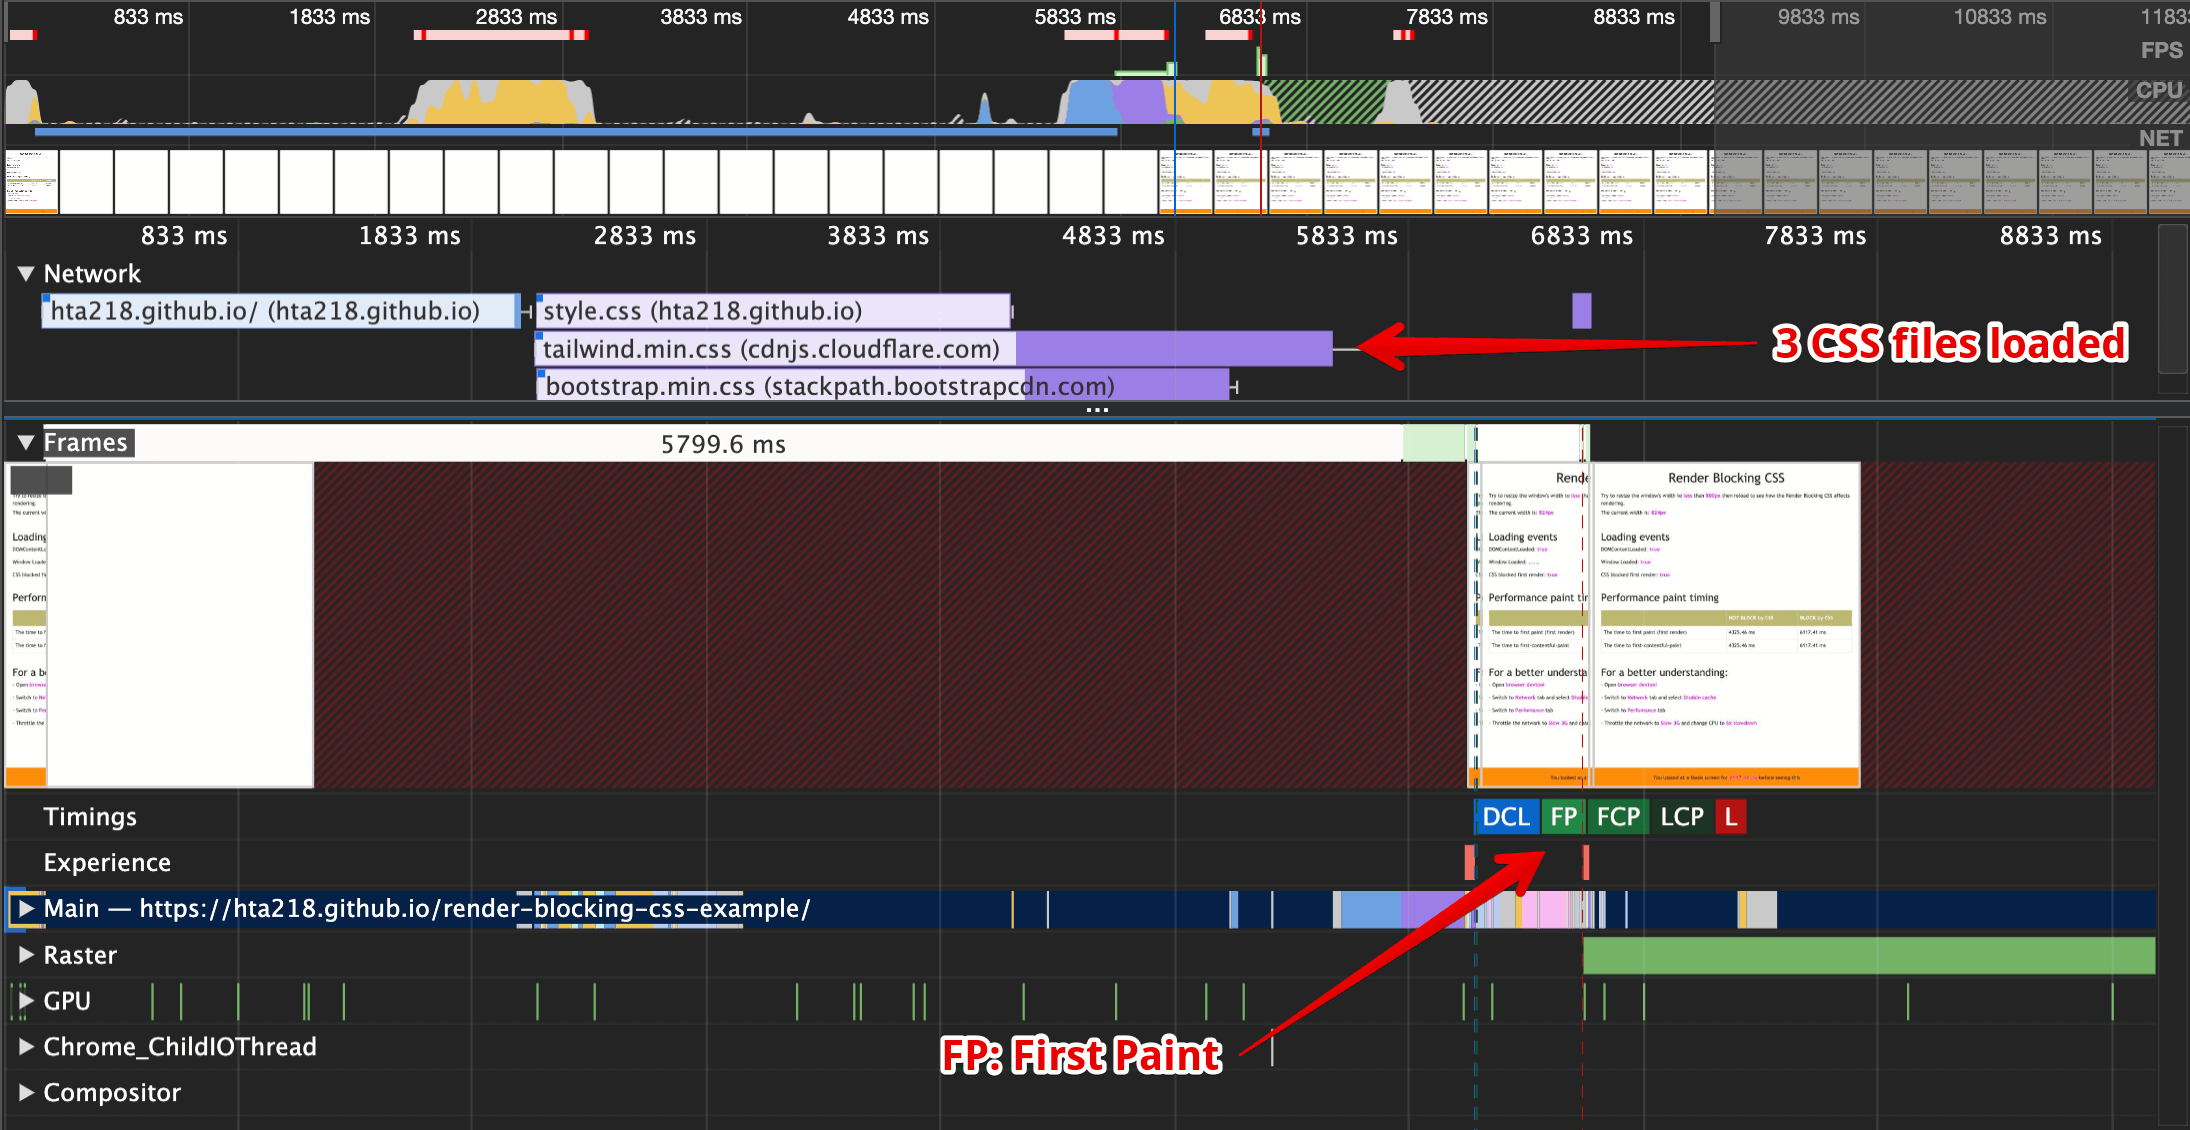This screenshot has height=1130, width=2190.
Task: Click the green Raster activity bar
Action: point(1868,955)
